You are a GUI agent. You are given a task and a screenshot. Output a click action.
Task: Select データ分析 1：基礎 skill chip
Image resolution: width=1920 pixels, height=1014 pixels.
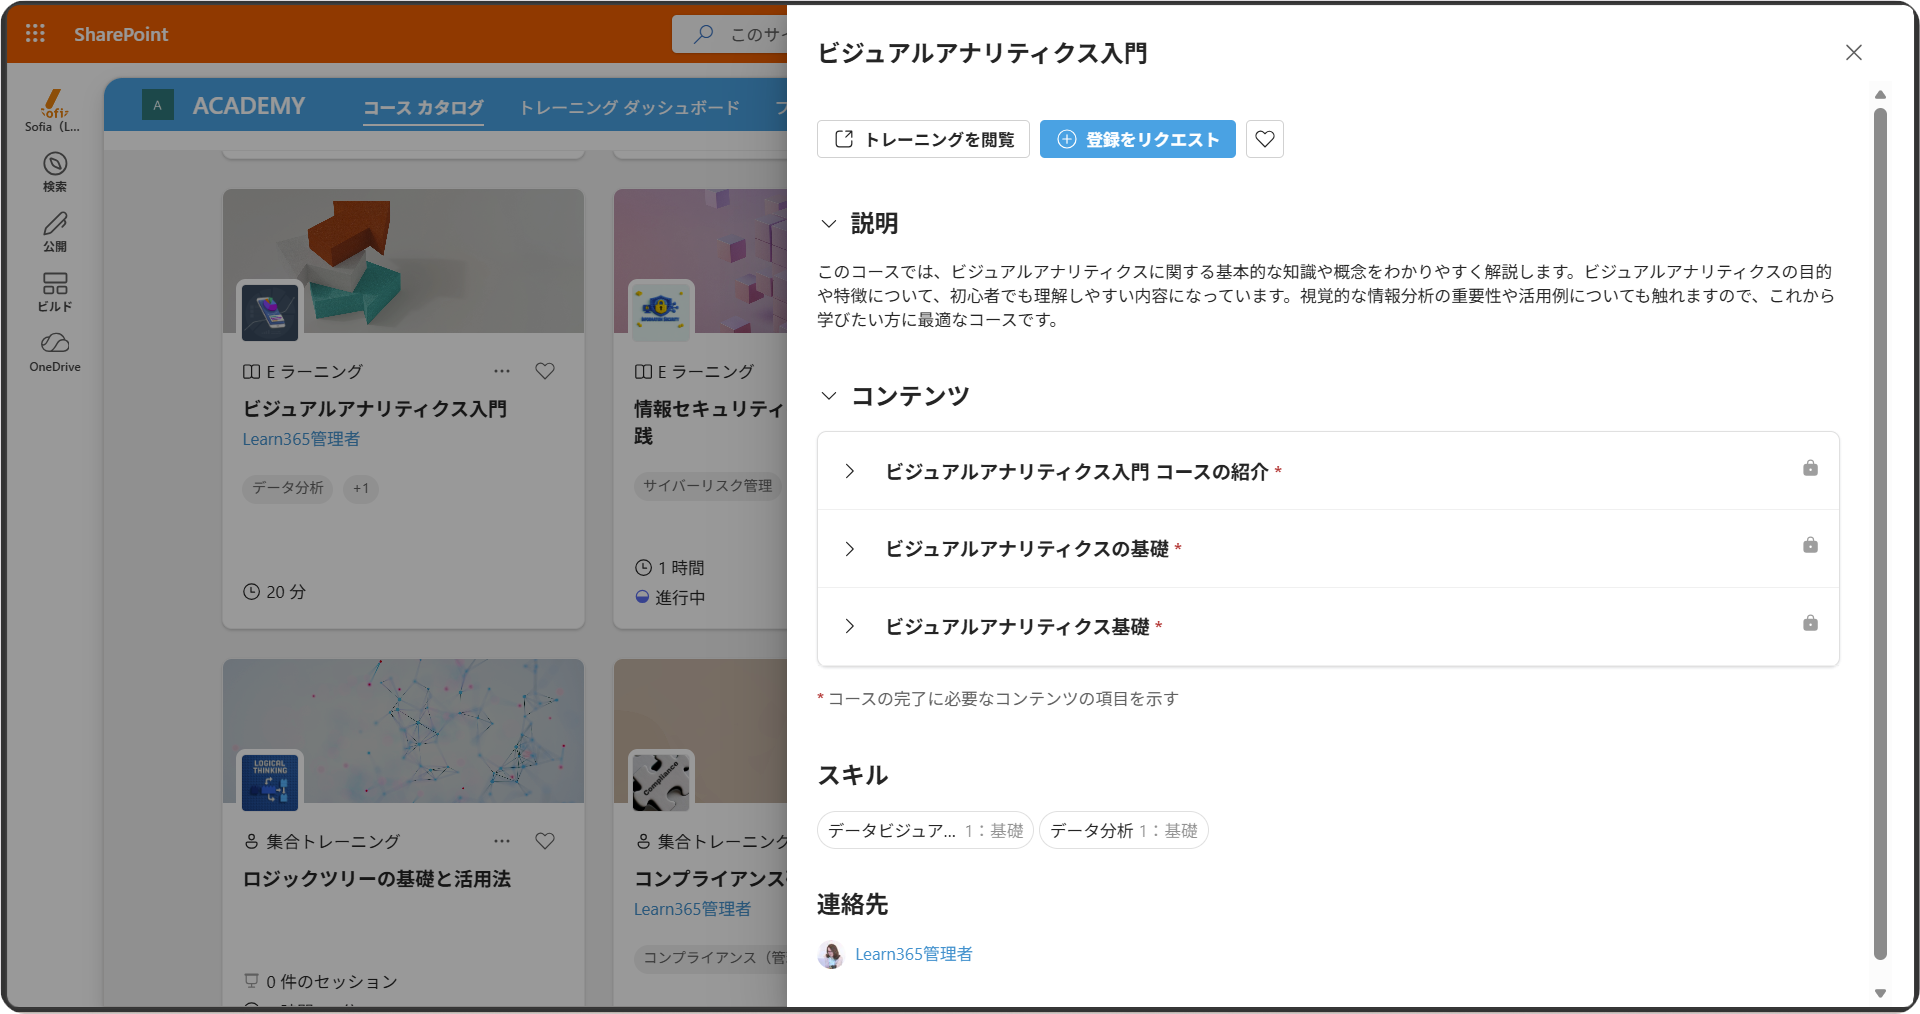[1124, 830]
